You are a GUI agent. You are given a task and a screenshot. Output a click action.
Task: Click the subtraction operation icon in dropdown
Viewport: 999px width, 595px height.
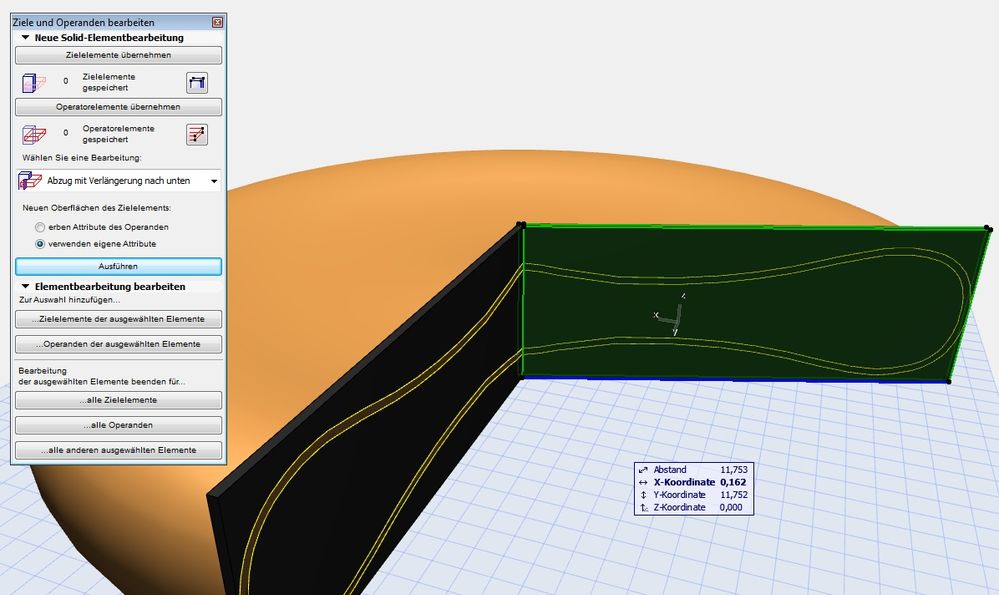pyautogui.click(x=30, y=181)
